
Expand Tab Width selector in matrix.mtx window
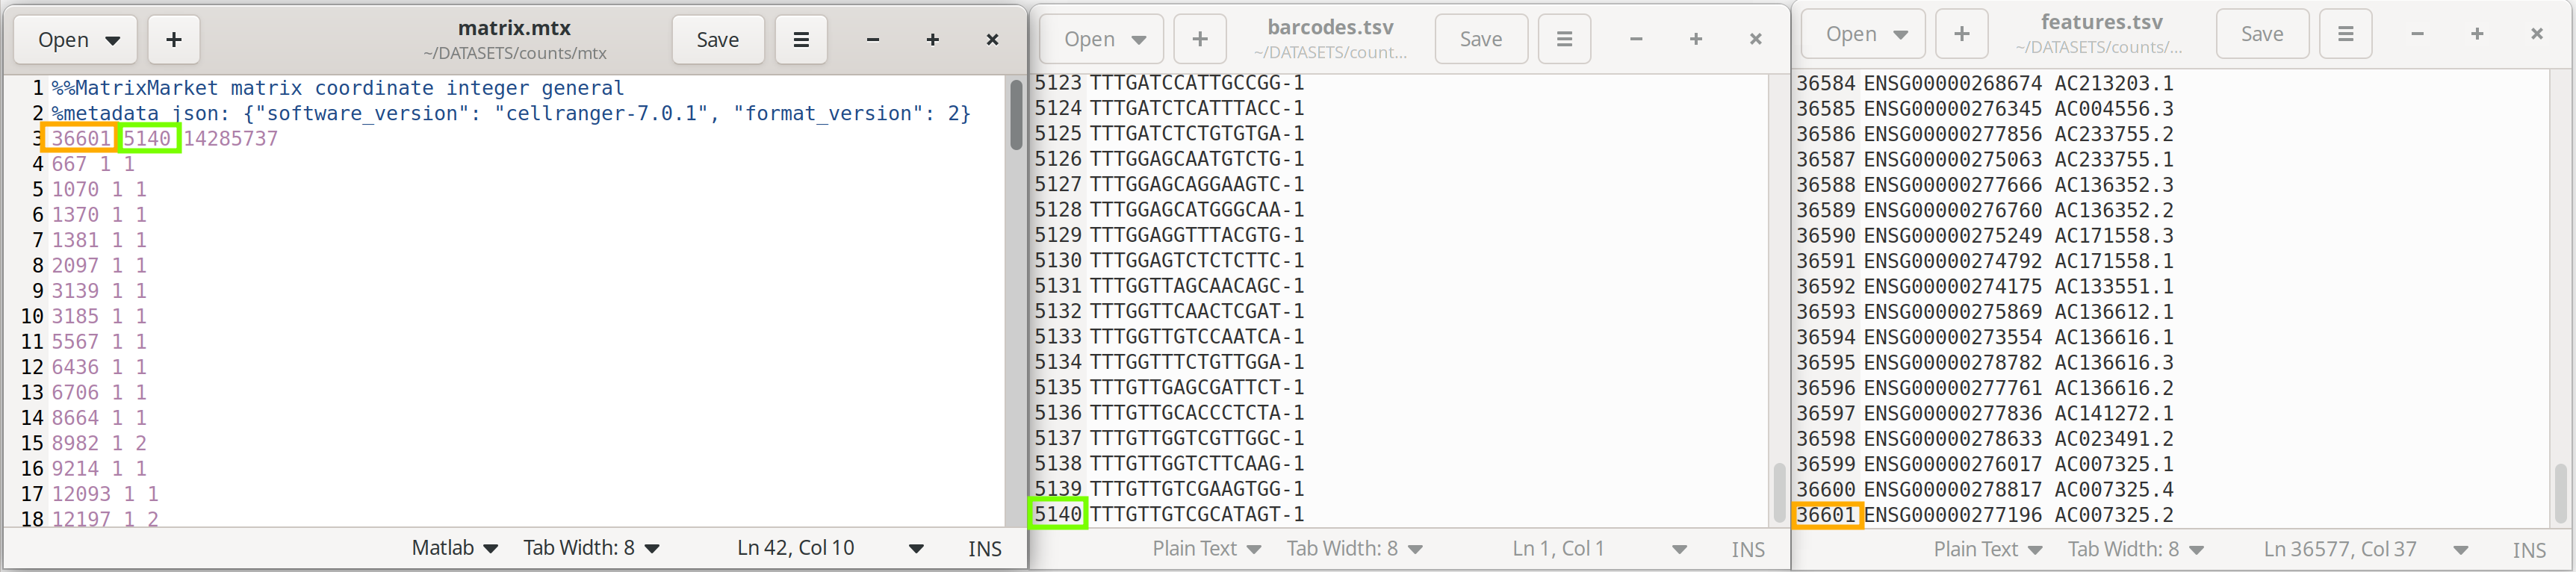coord(591,548)
